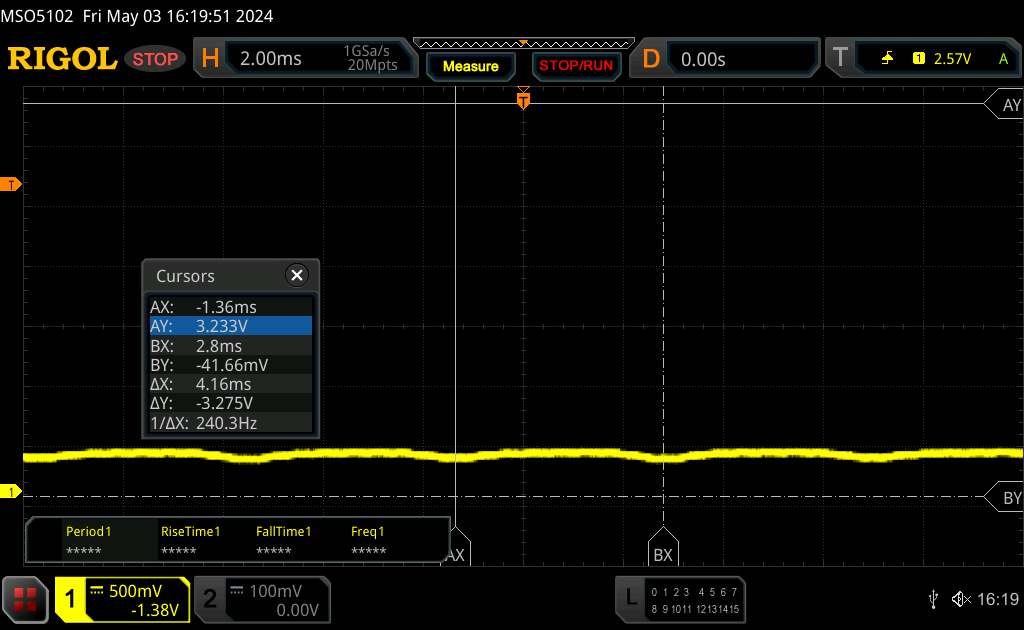Image resolution: width=1024 pixels, height=630 pixels.
Task: Toggle channel 1 yellow button
Action: pyautogui.click(x=70, y=599)
